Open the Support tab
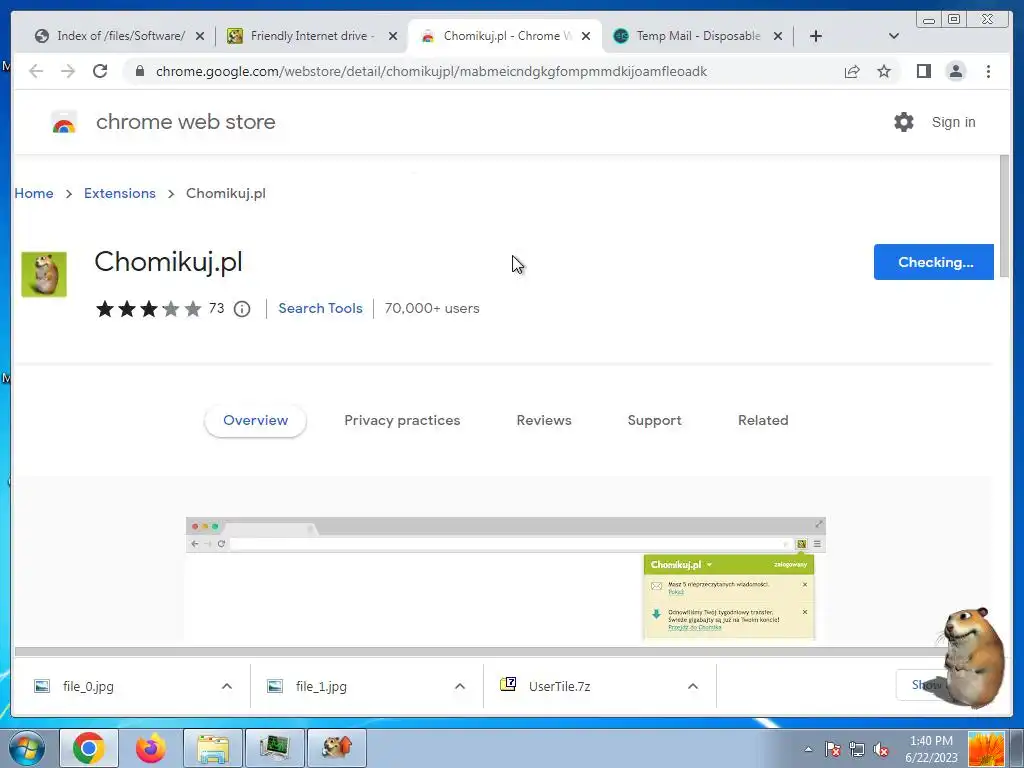1024x768 pixels. tap(654, 421)
